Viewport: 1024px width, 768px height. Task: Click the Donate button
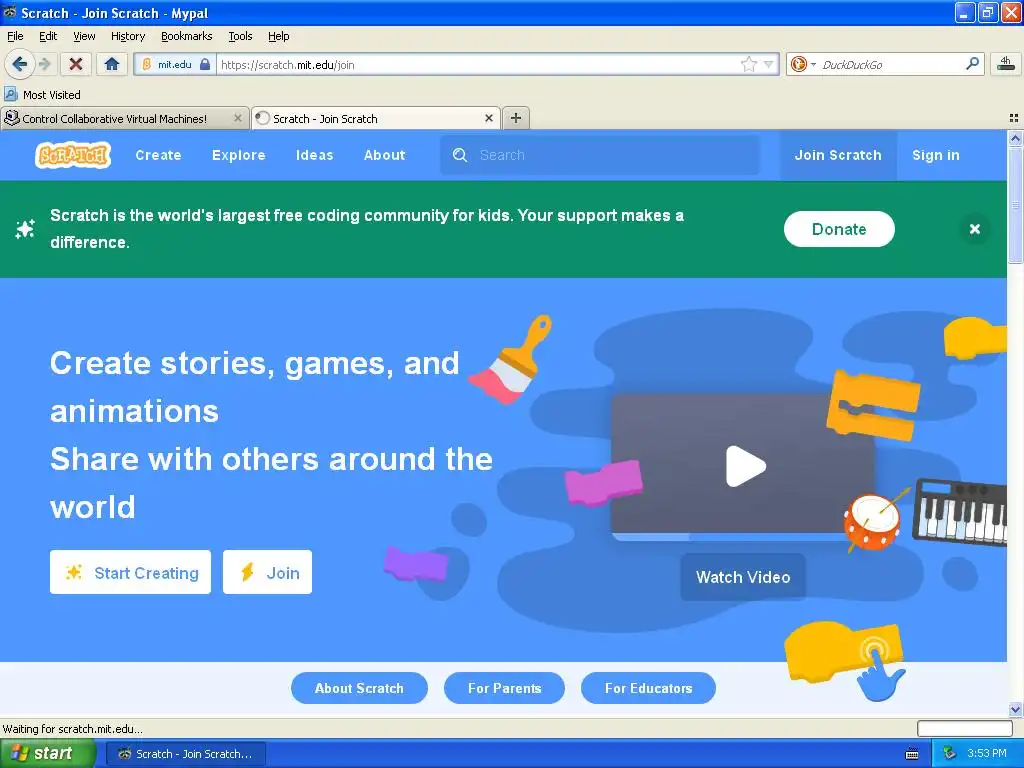pyautogui.click(x=839, y=229)
